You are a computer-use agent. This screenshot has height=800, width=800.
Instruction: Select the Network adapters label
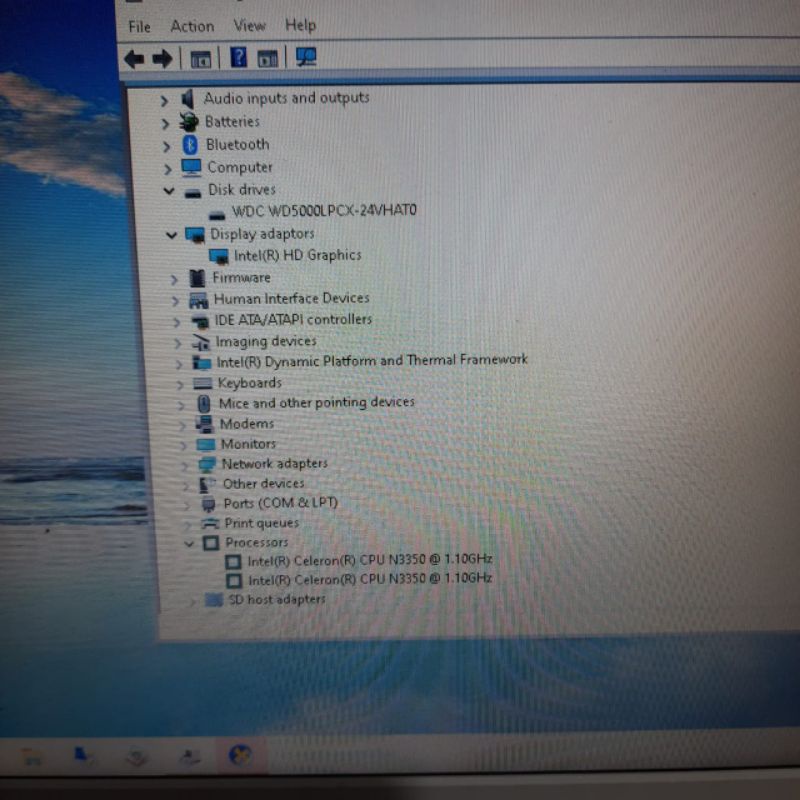275,464
